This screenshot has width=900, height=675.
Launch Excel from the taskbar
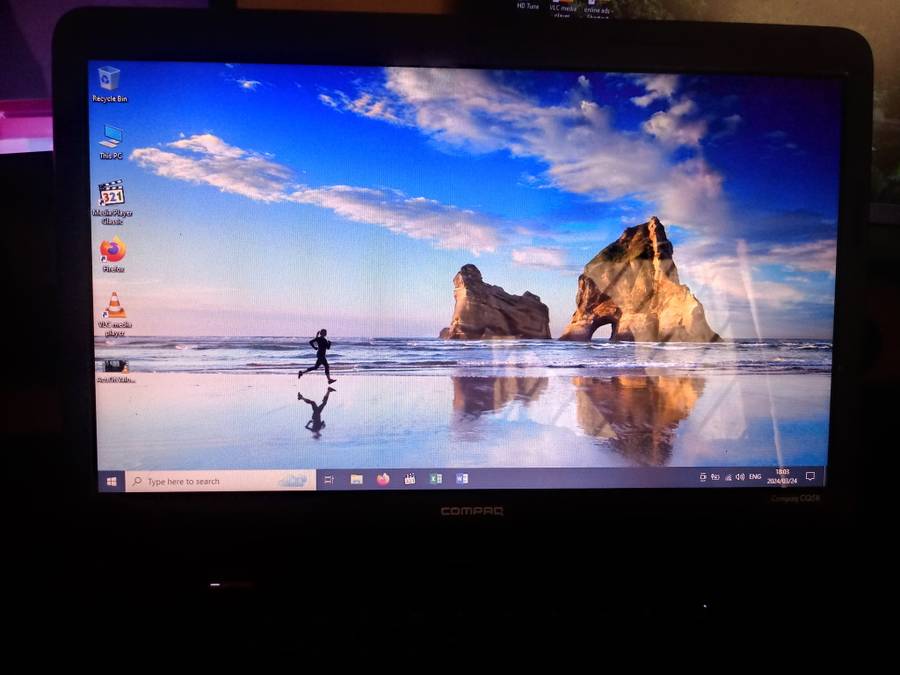436,479
